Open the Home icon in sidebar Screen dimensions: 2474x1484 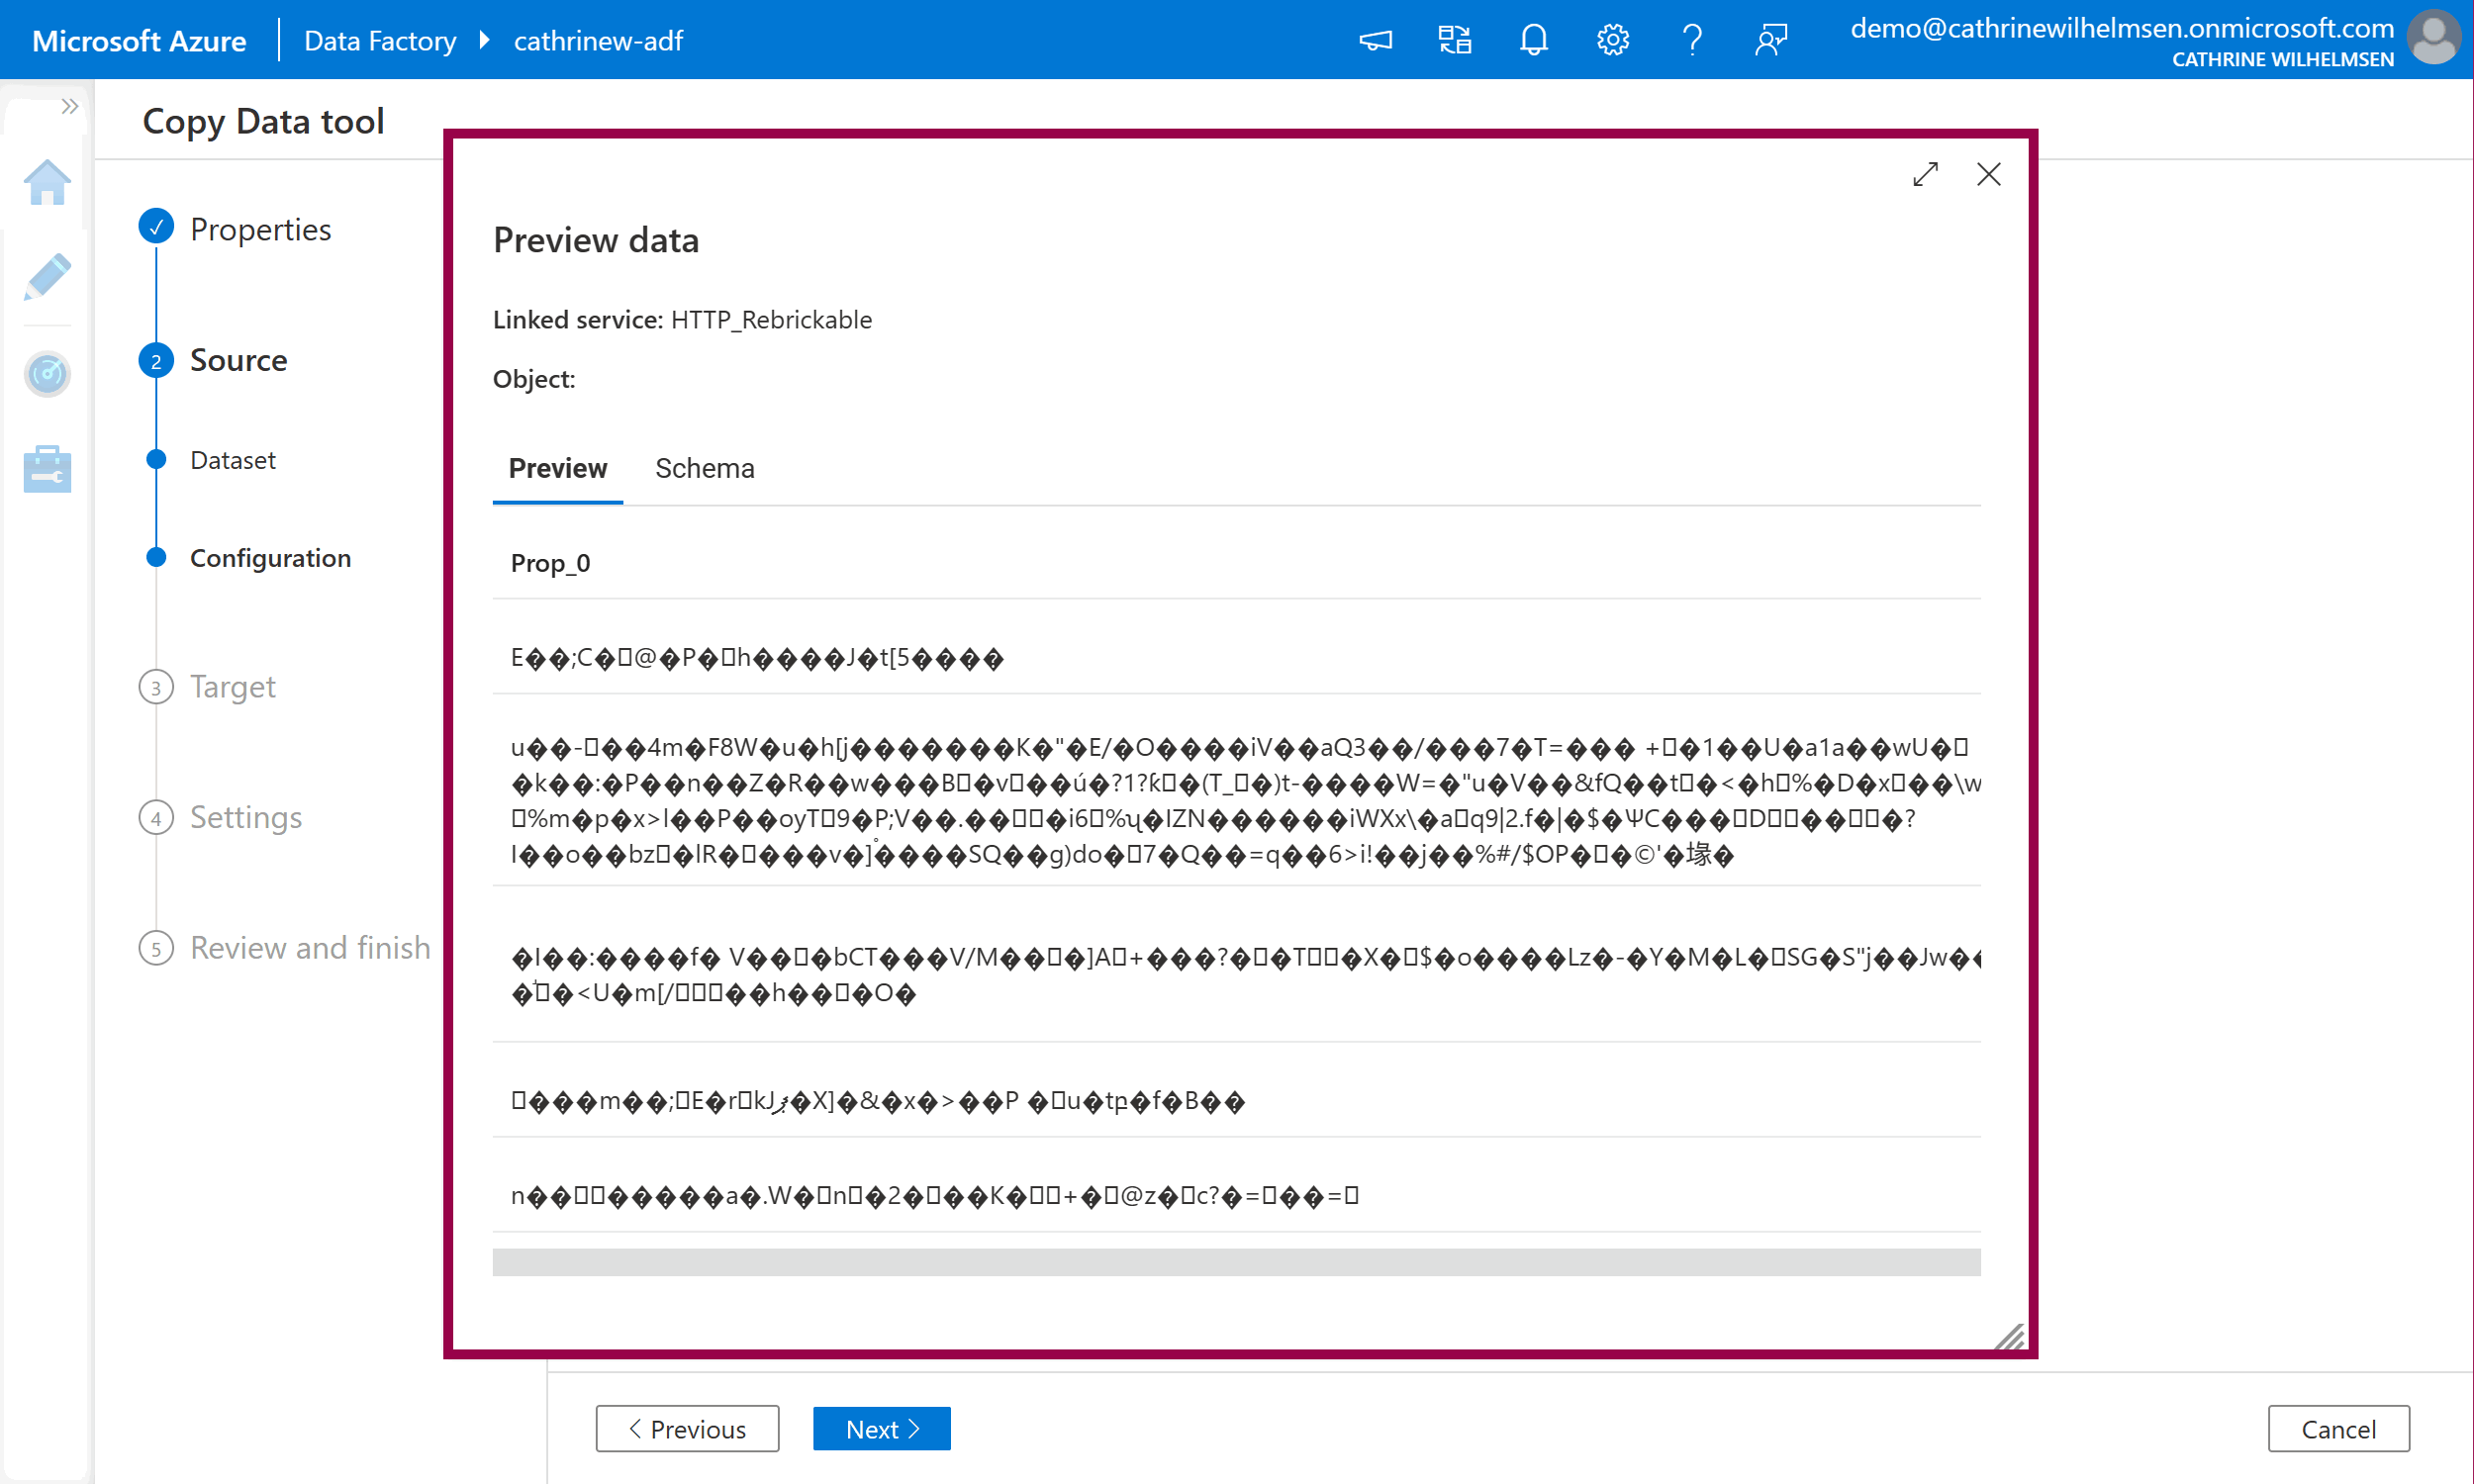(47, 183)
